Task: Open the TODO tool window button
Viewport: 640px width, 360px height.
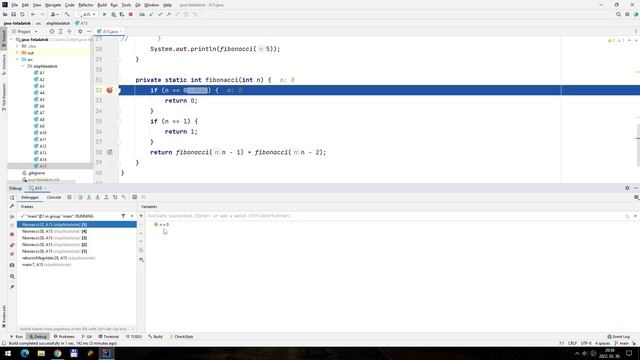Action: (x=134, y=337)
